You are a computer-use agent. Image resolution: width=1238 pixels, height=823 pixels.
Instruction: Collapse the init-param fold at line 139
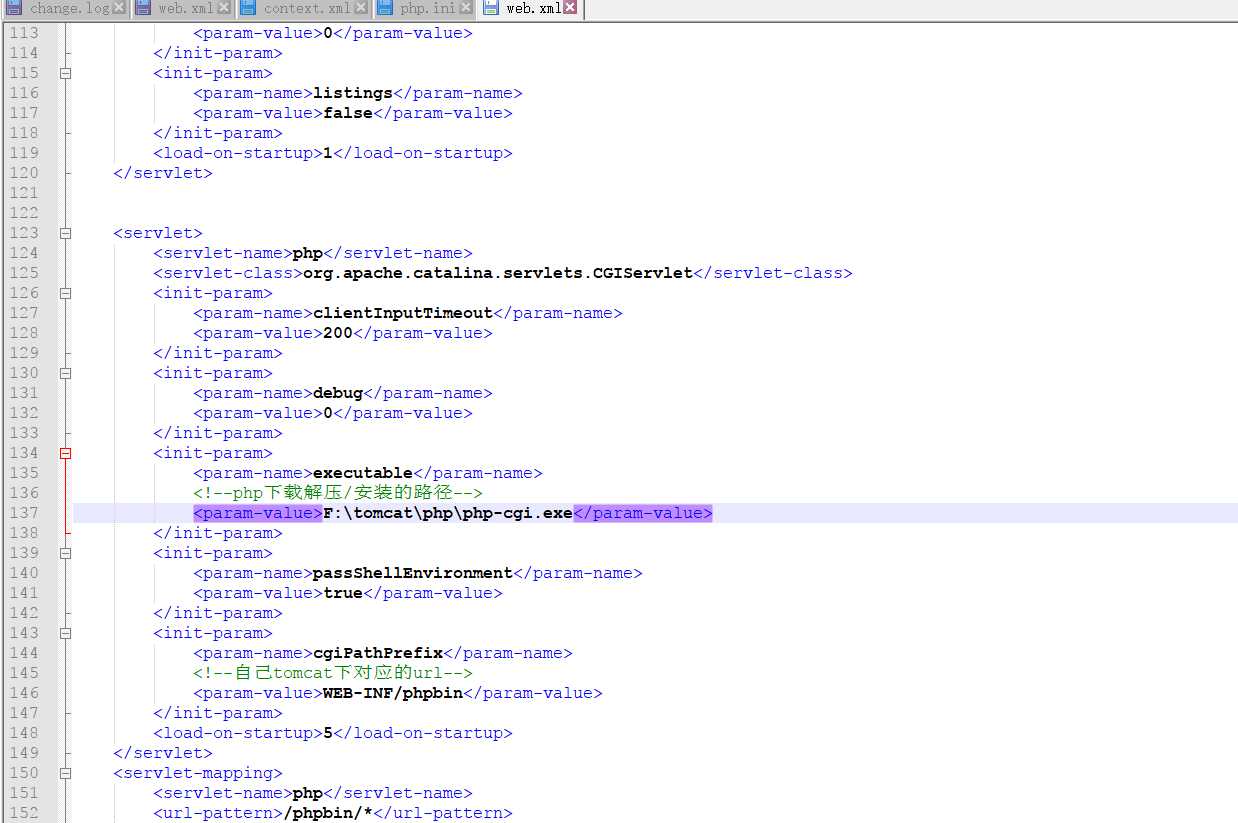(66, 553)
